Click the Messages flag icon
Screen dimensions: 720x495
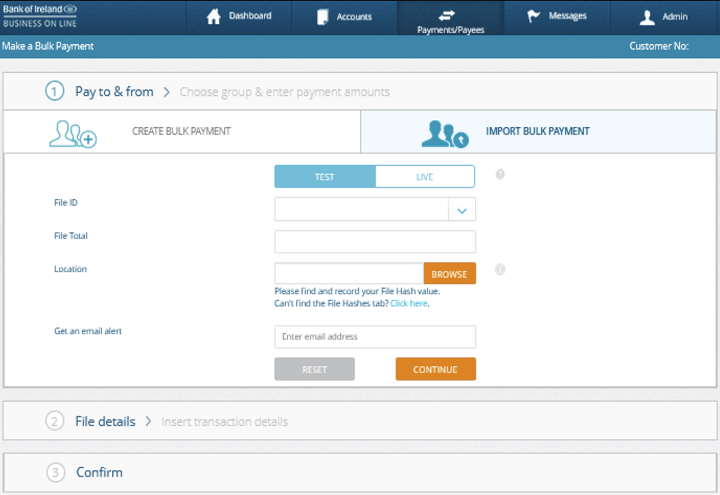[534, 16]
